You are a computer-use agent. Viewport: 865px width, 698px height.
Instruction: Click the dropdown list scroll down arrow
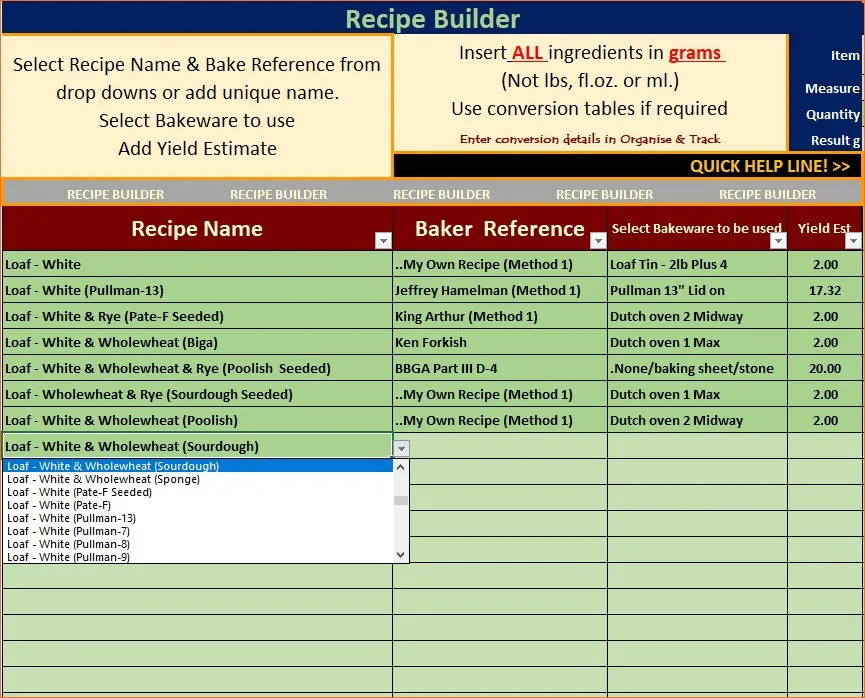pyautogui.click(x=401, y=554)
